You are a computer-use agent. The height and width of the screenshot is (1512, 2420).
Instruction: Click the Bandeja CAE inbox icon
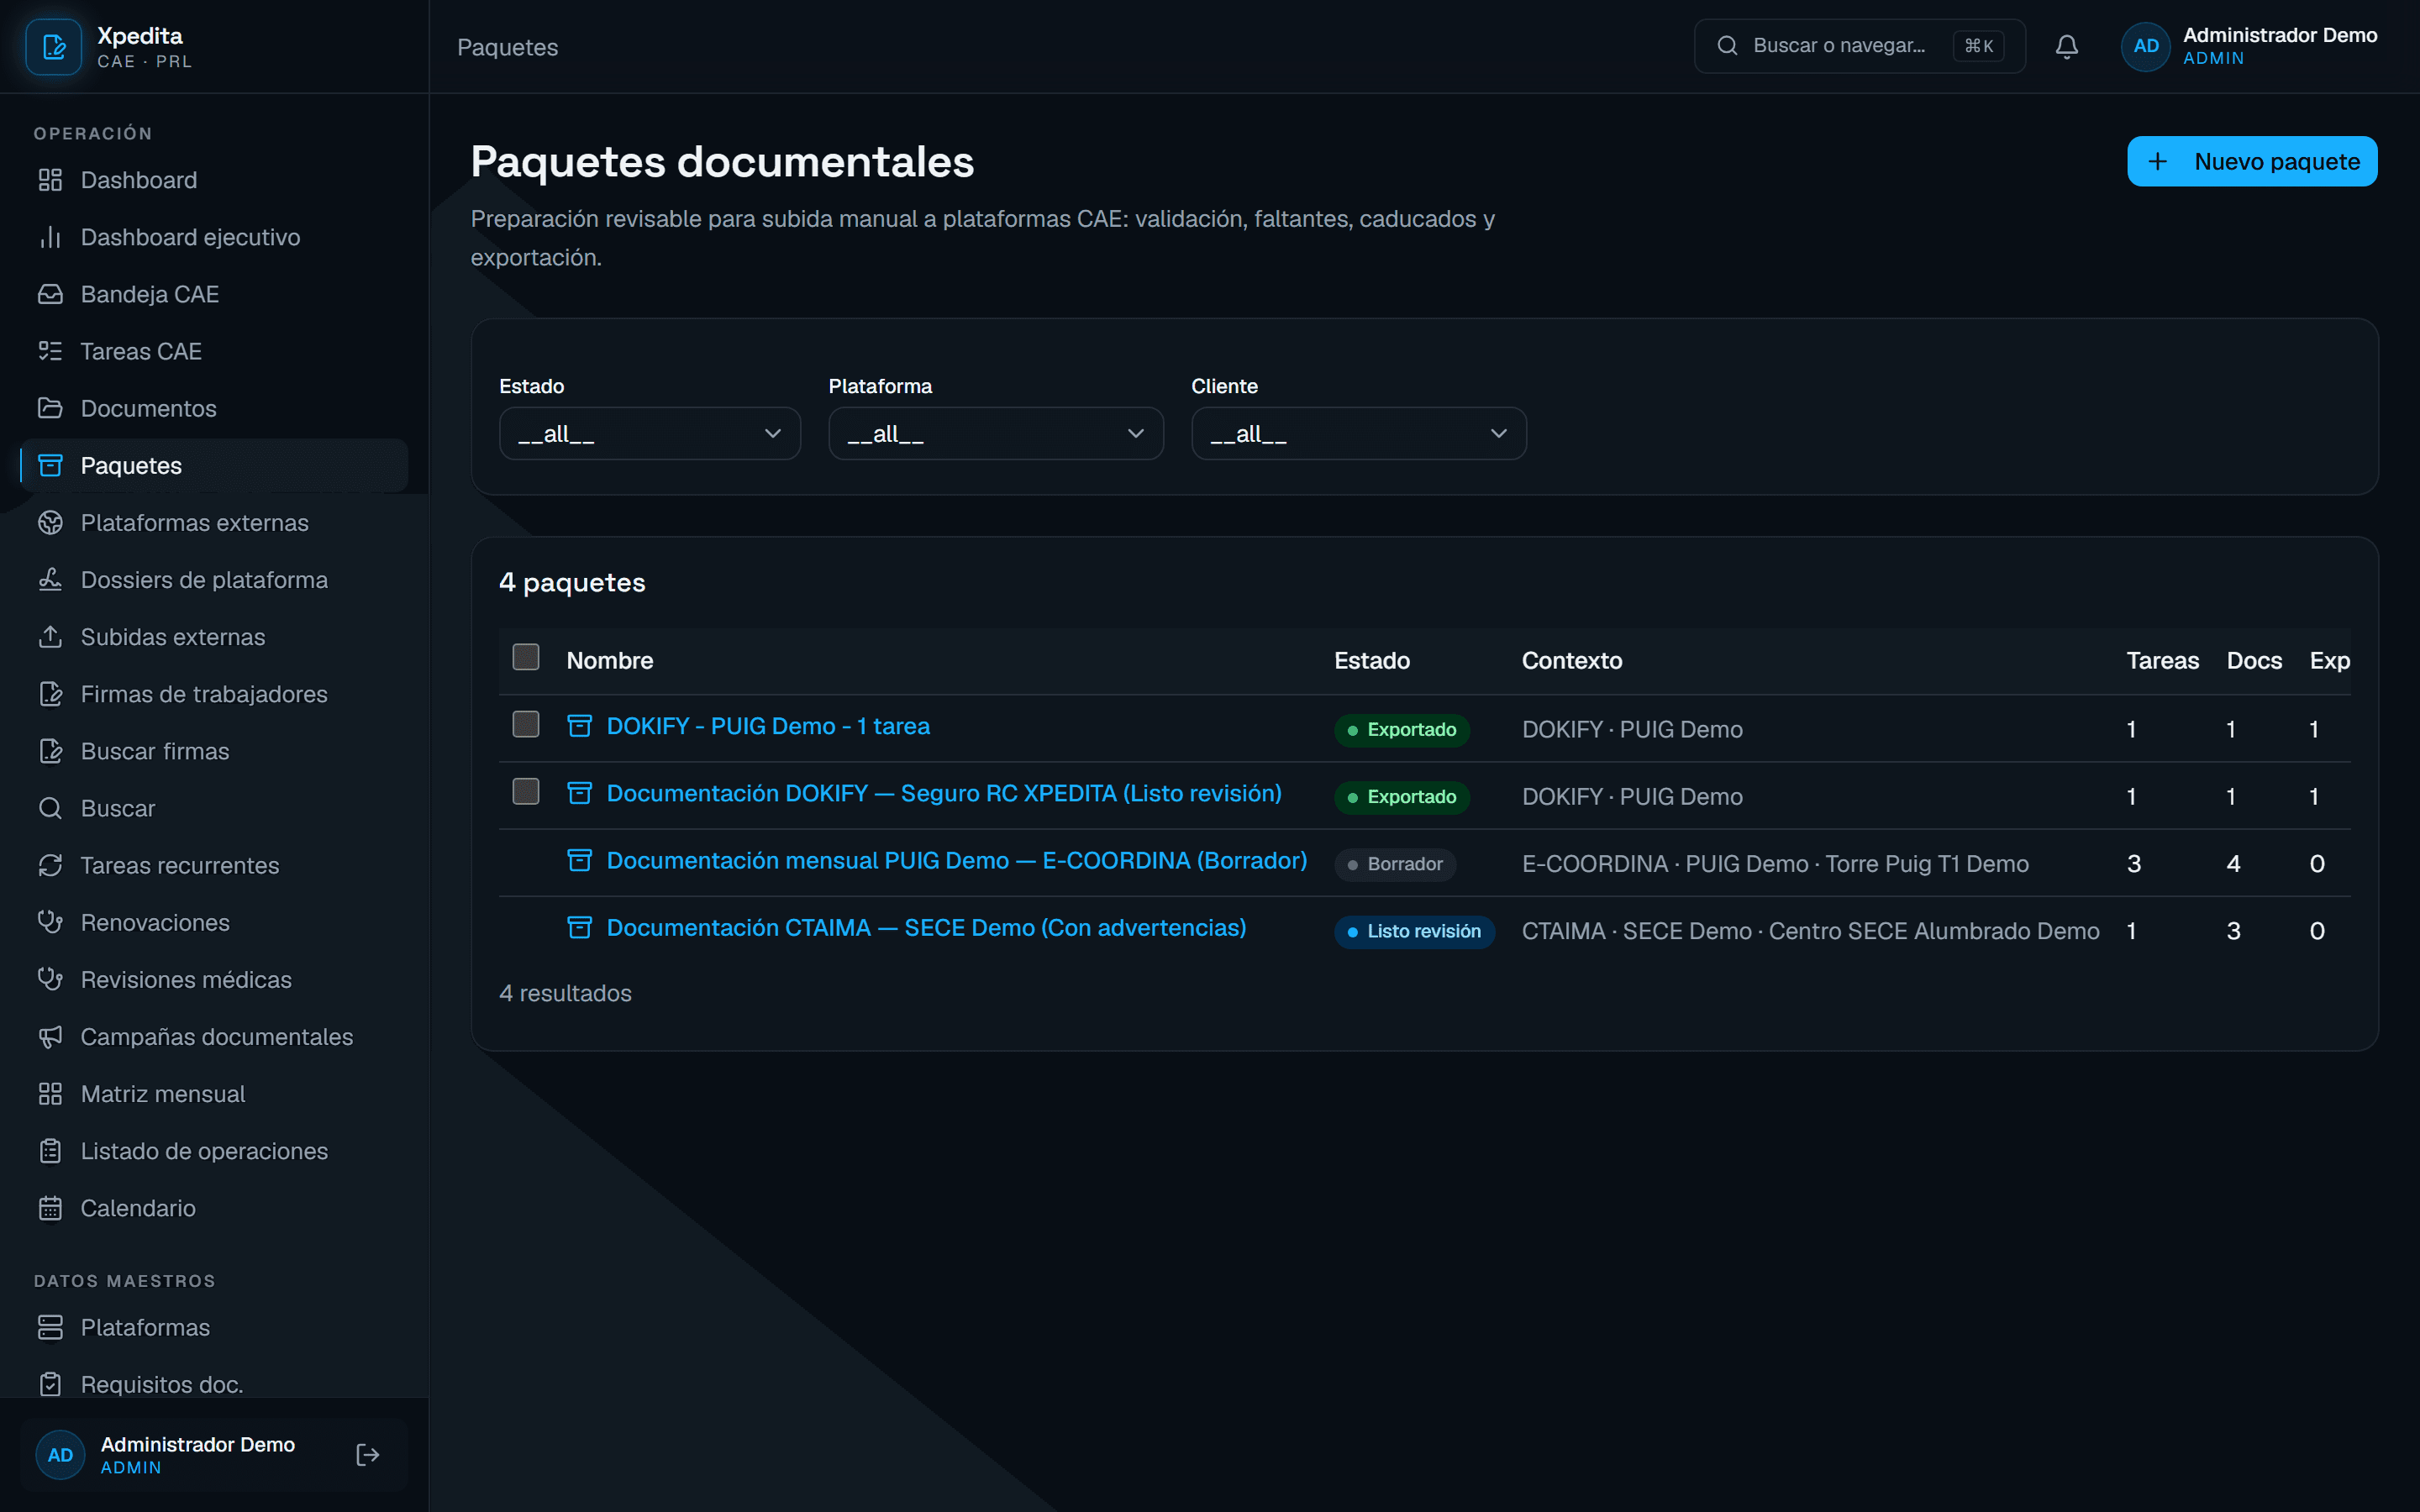point(50,294)
